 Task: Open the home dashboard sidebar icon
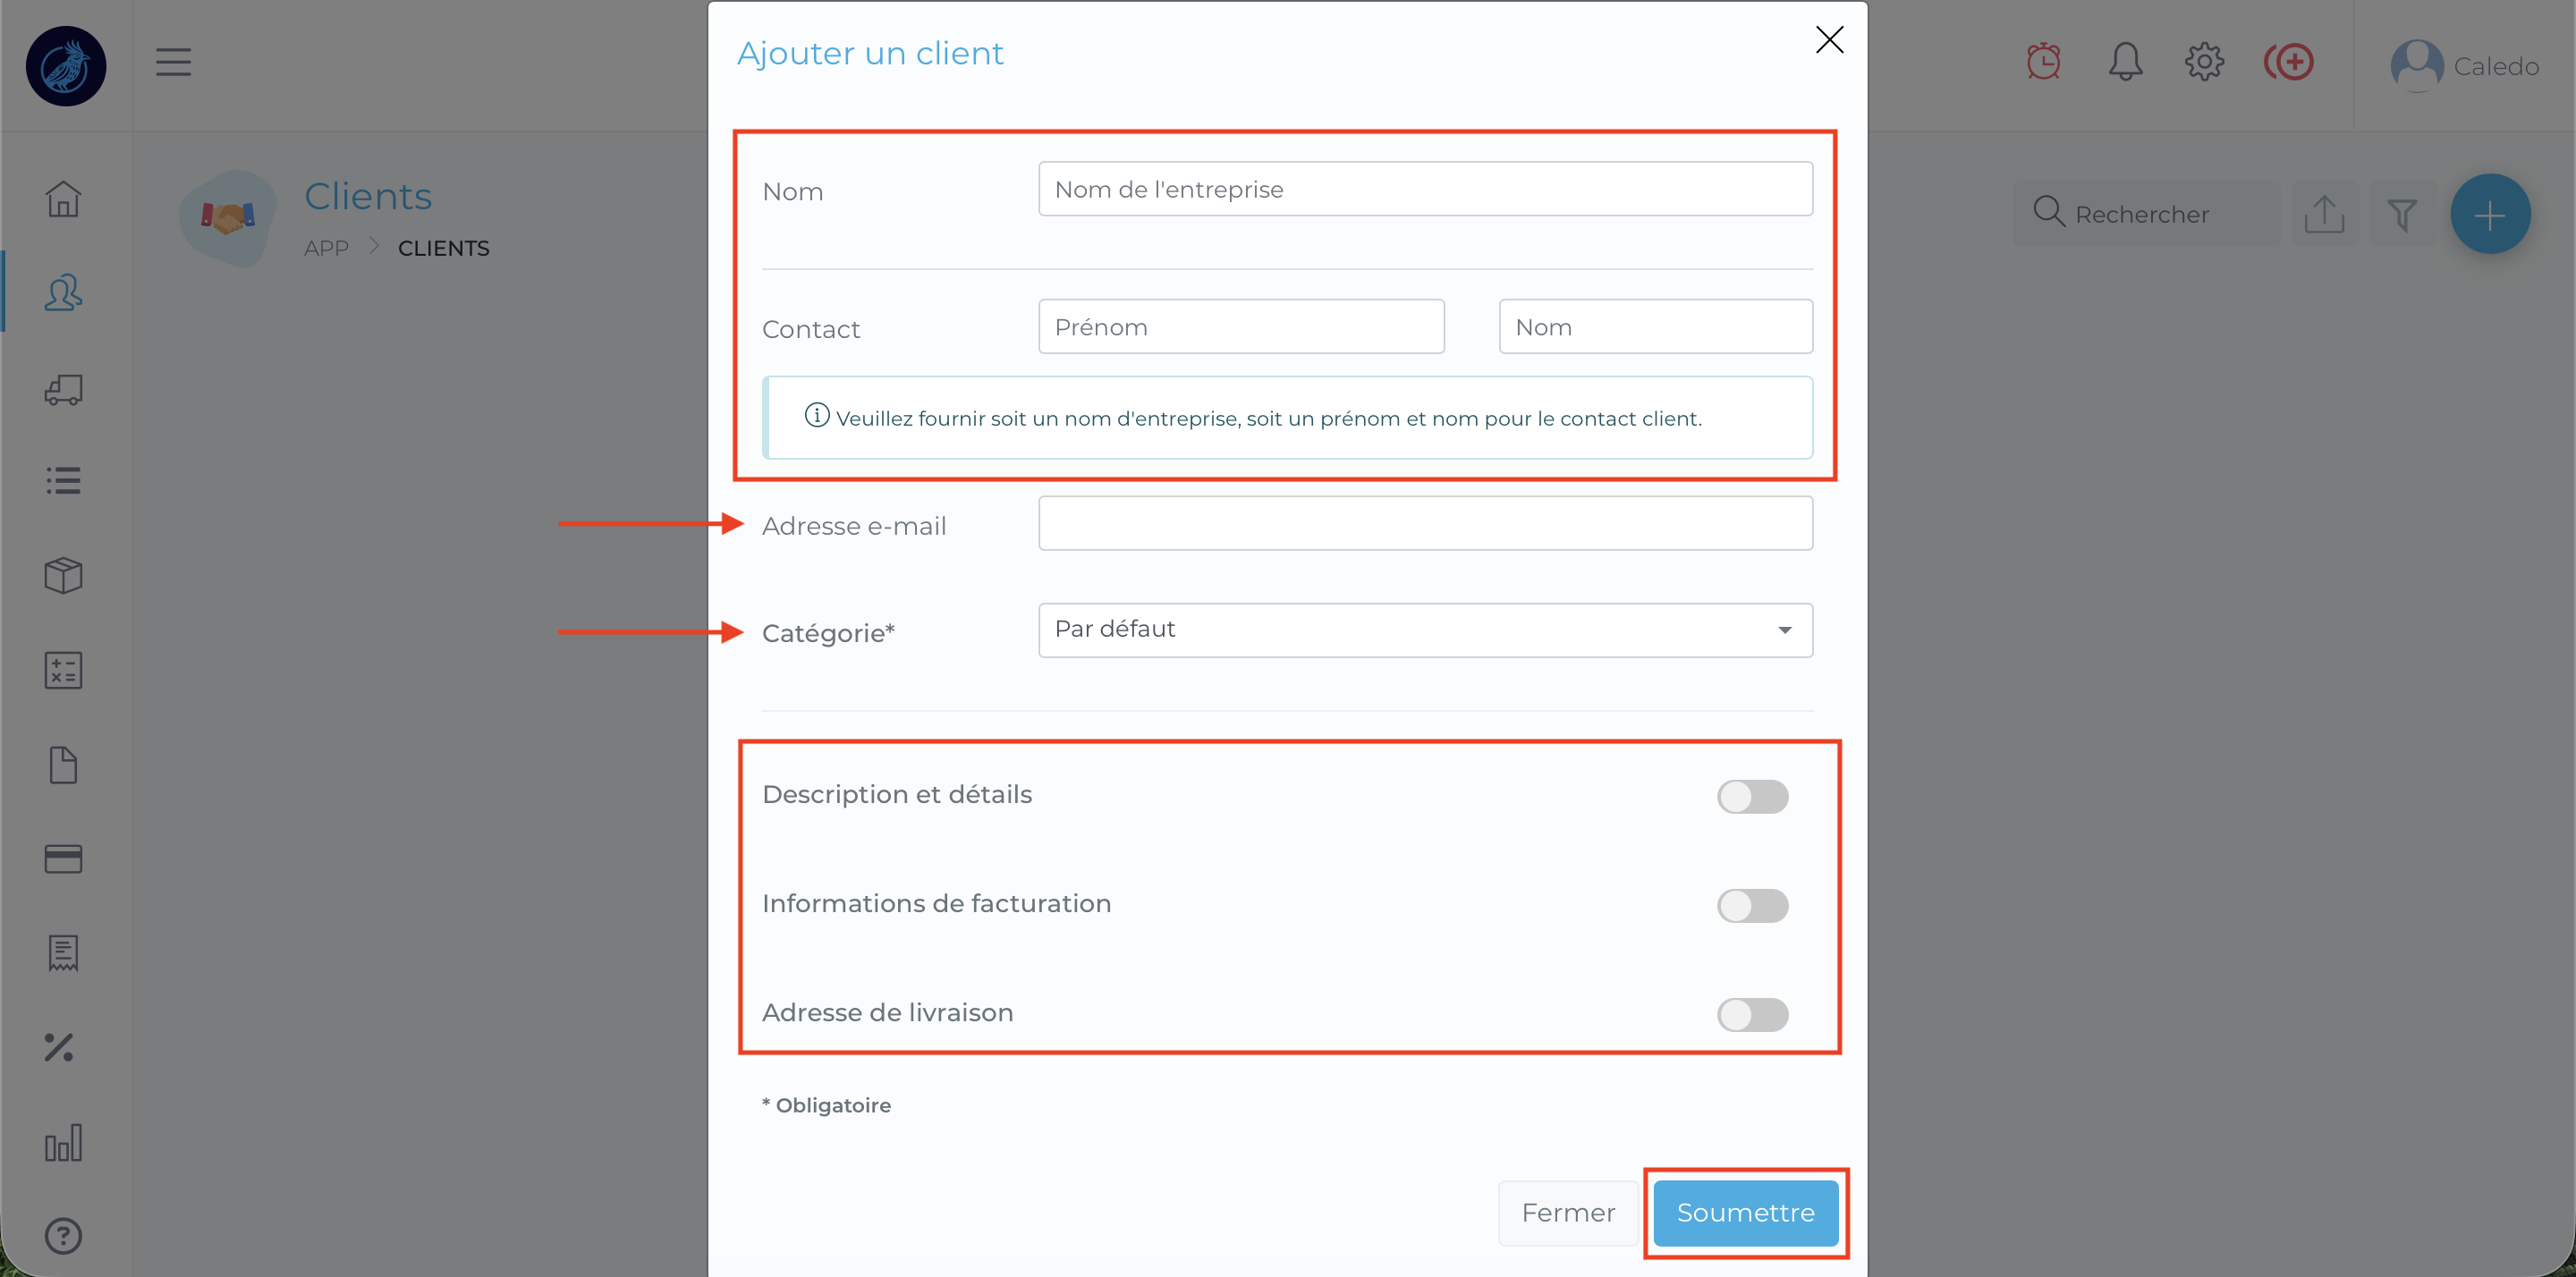point(63,198)
